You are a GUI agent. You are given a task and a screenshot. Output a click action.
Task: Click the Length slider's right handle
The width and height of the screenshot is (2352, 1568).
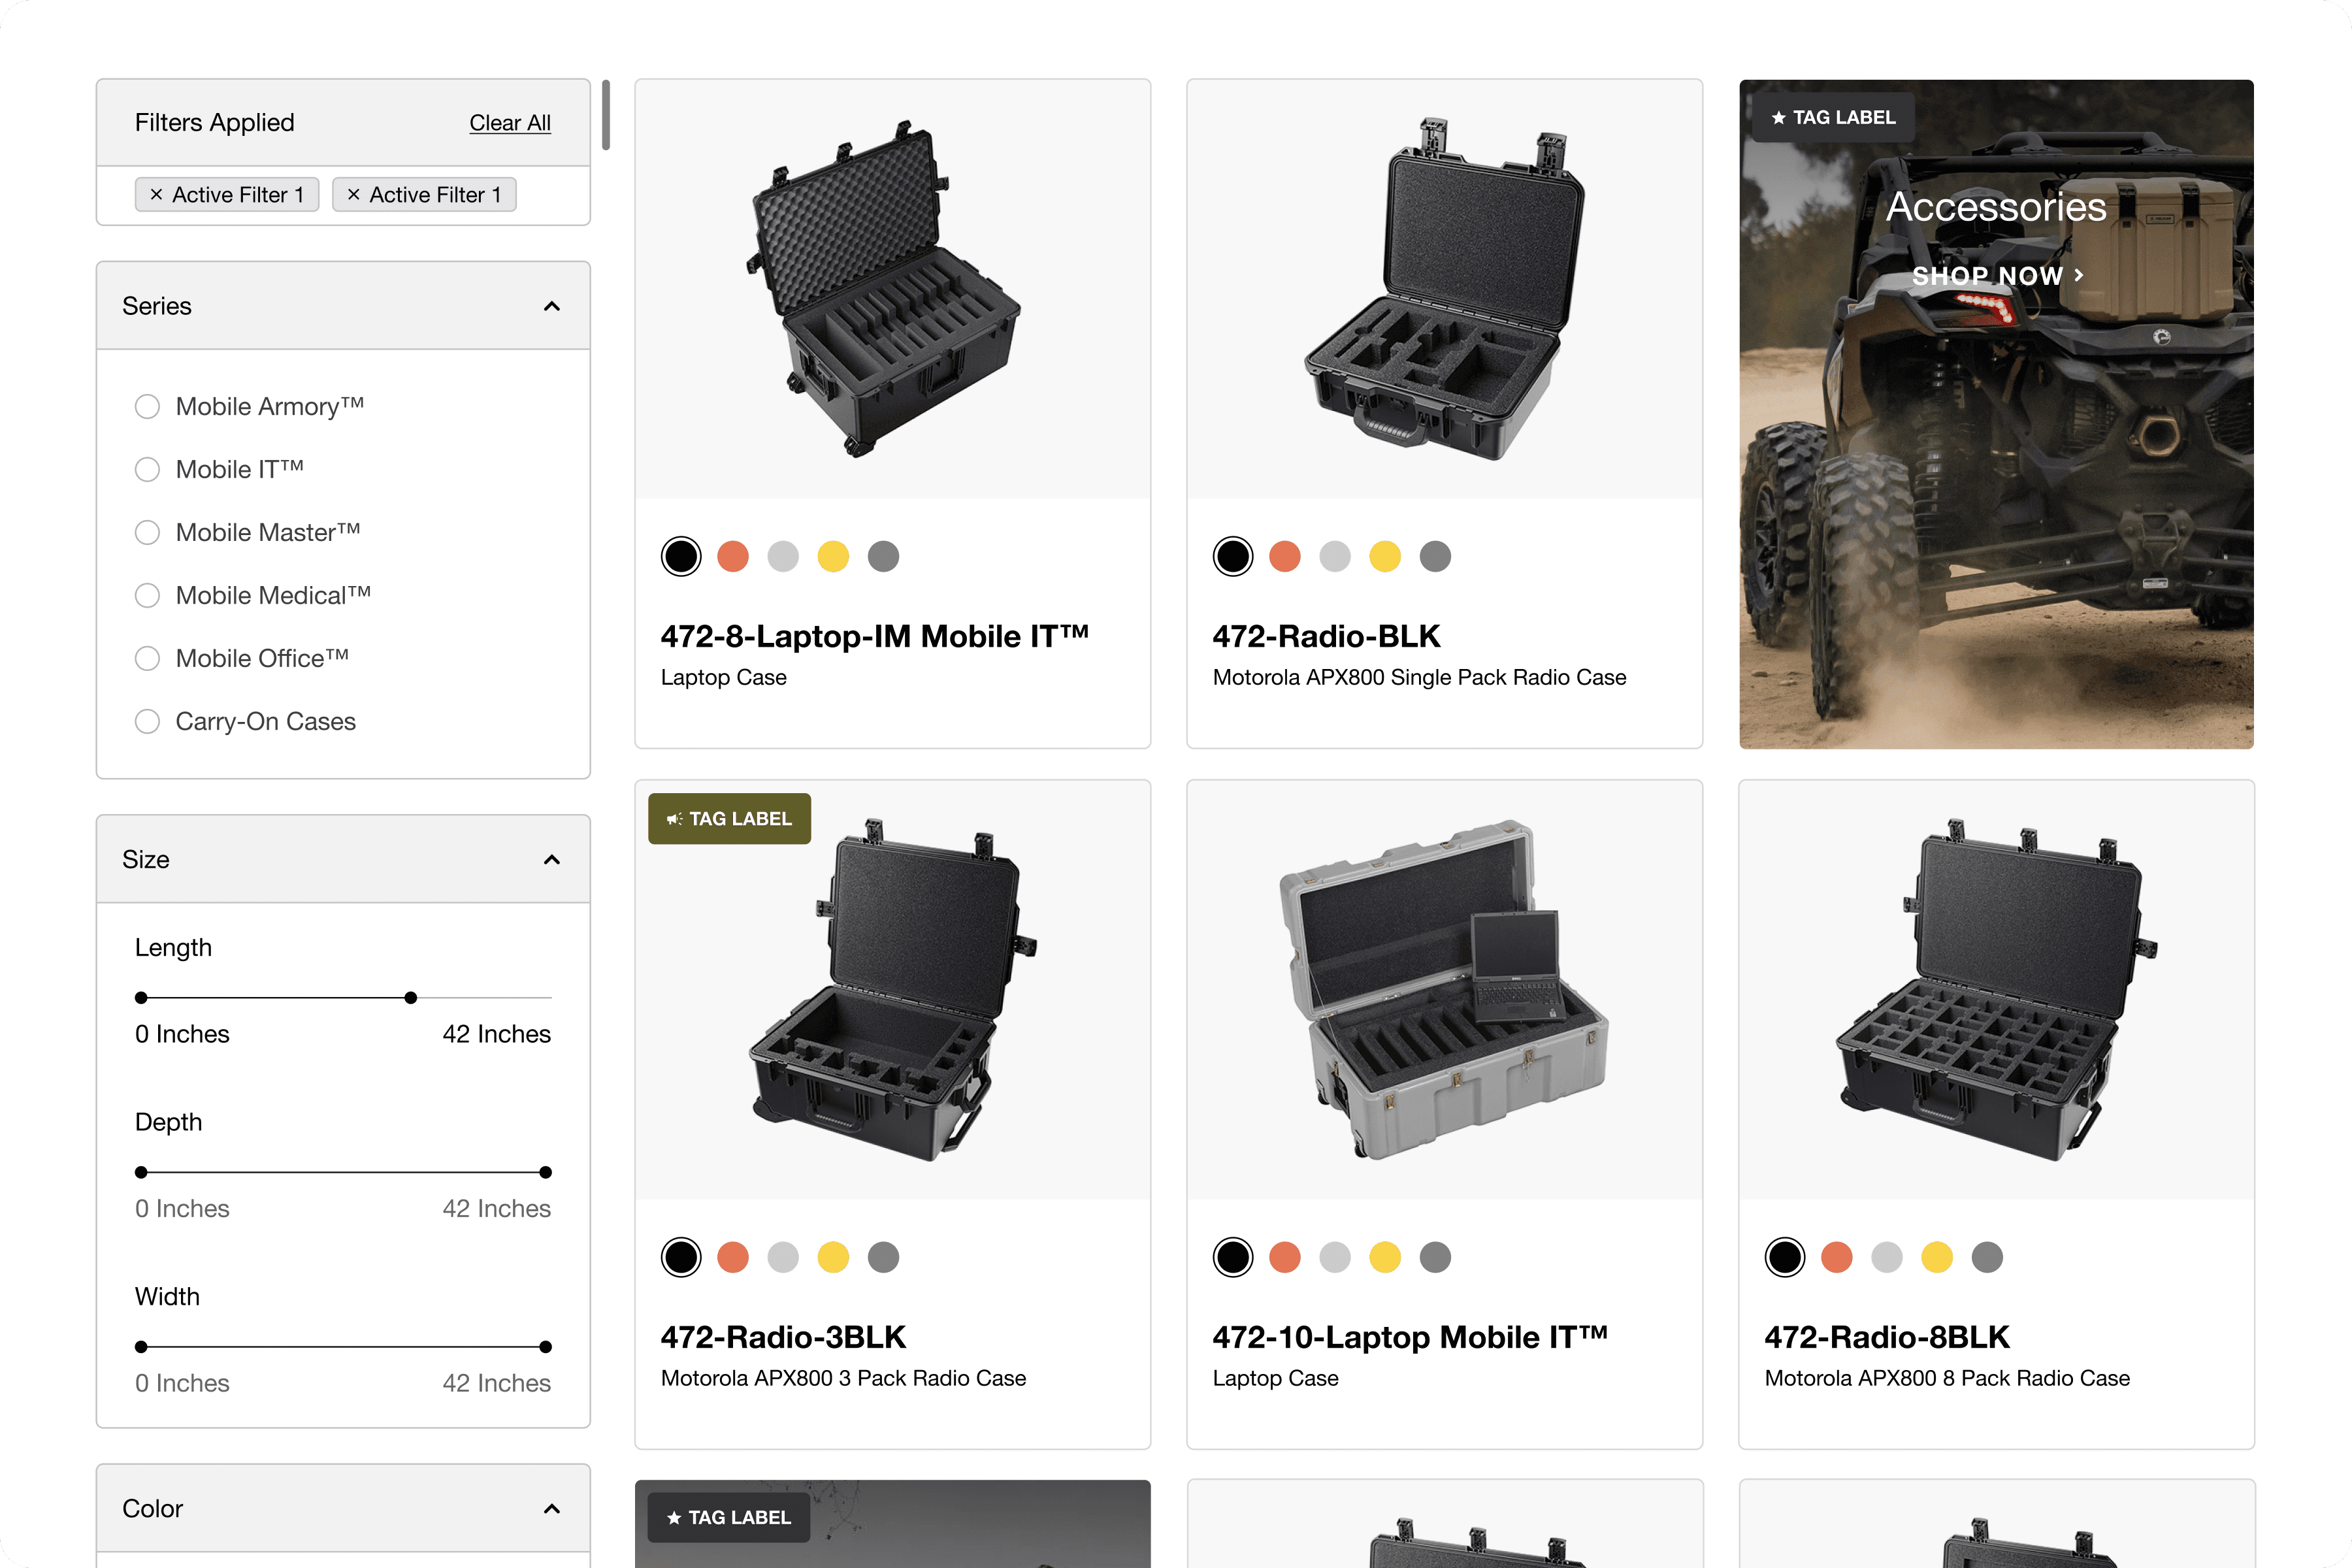[x=410, y=998]
